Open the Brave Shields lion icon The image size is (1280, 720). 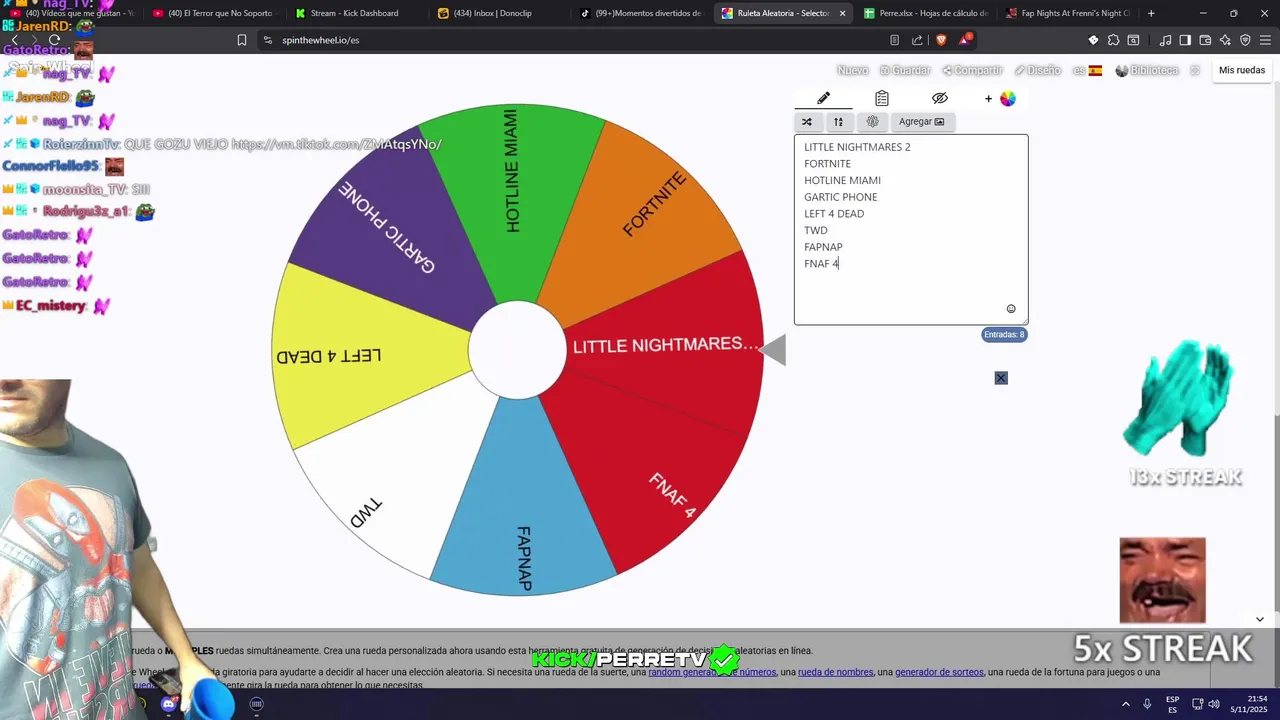coord(941,40)
